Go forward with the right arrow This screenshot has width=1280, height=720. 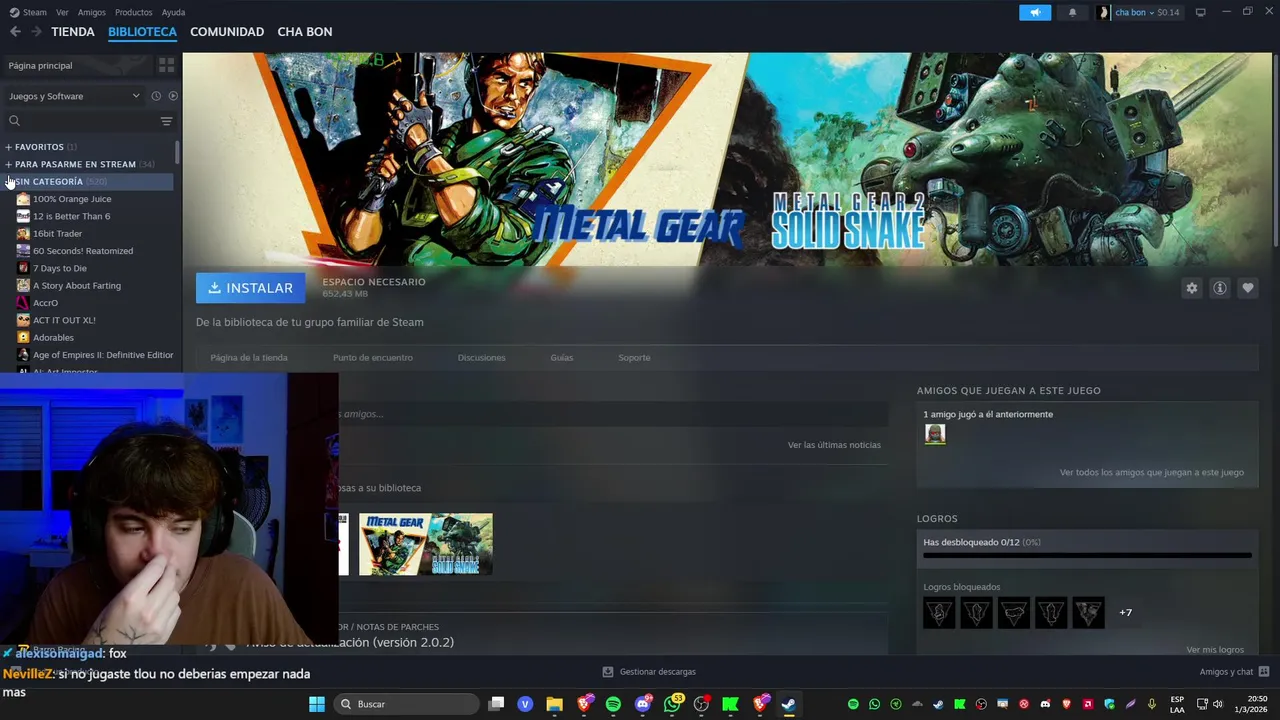36,32
